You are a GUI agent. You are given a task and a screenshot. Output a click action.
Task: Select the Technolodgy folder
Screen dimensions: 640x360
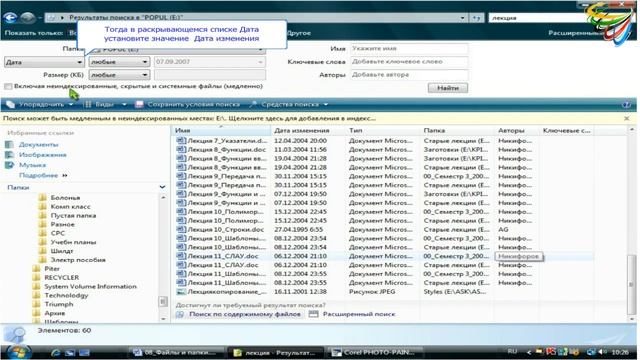pyautogui.click(x=66, y=295)
